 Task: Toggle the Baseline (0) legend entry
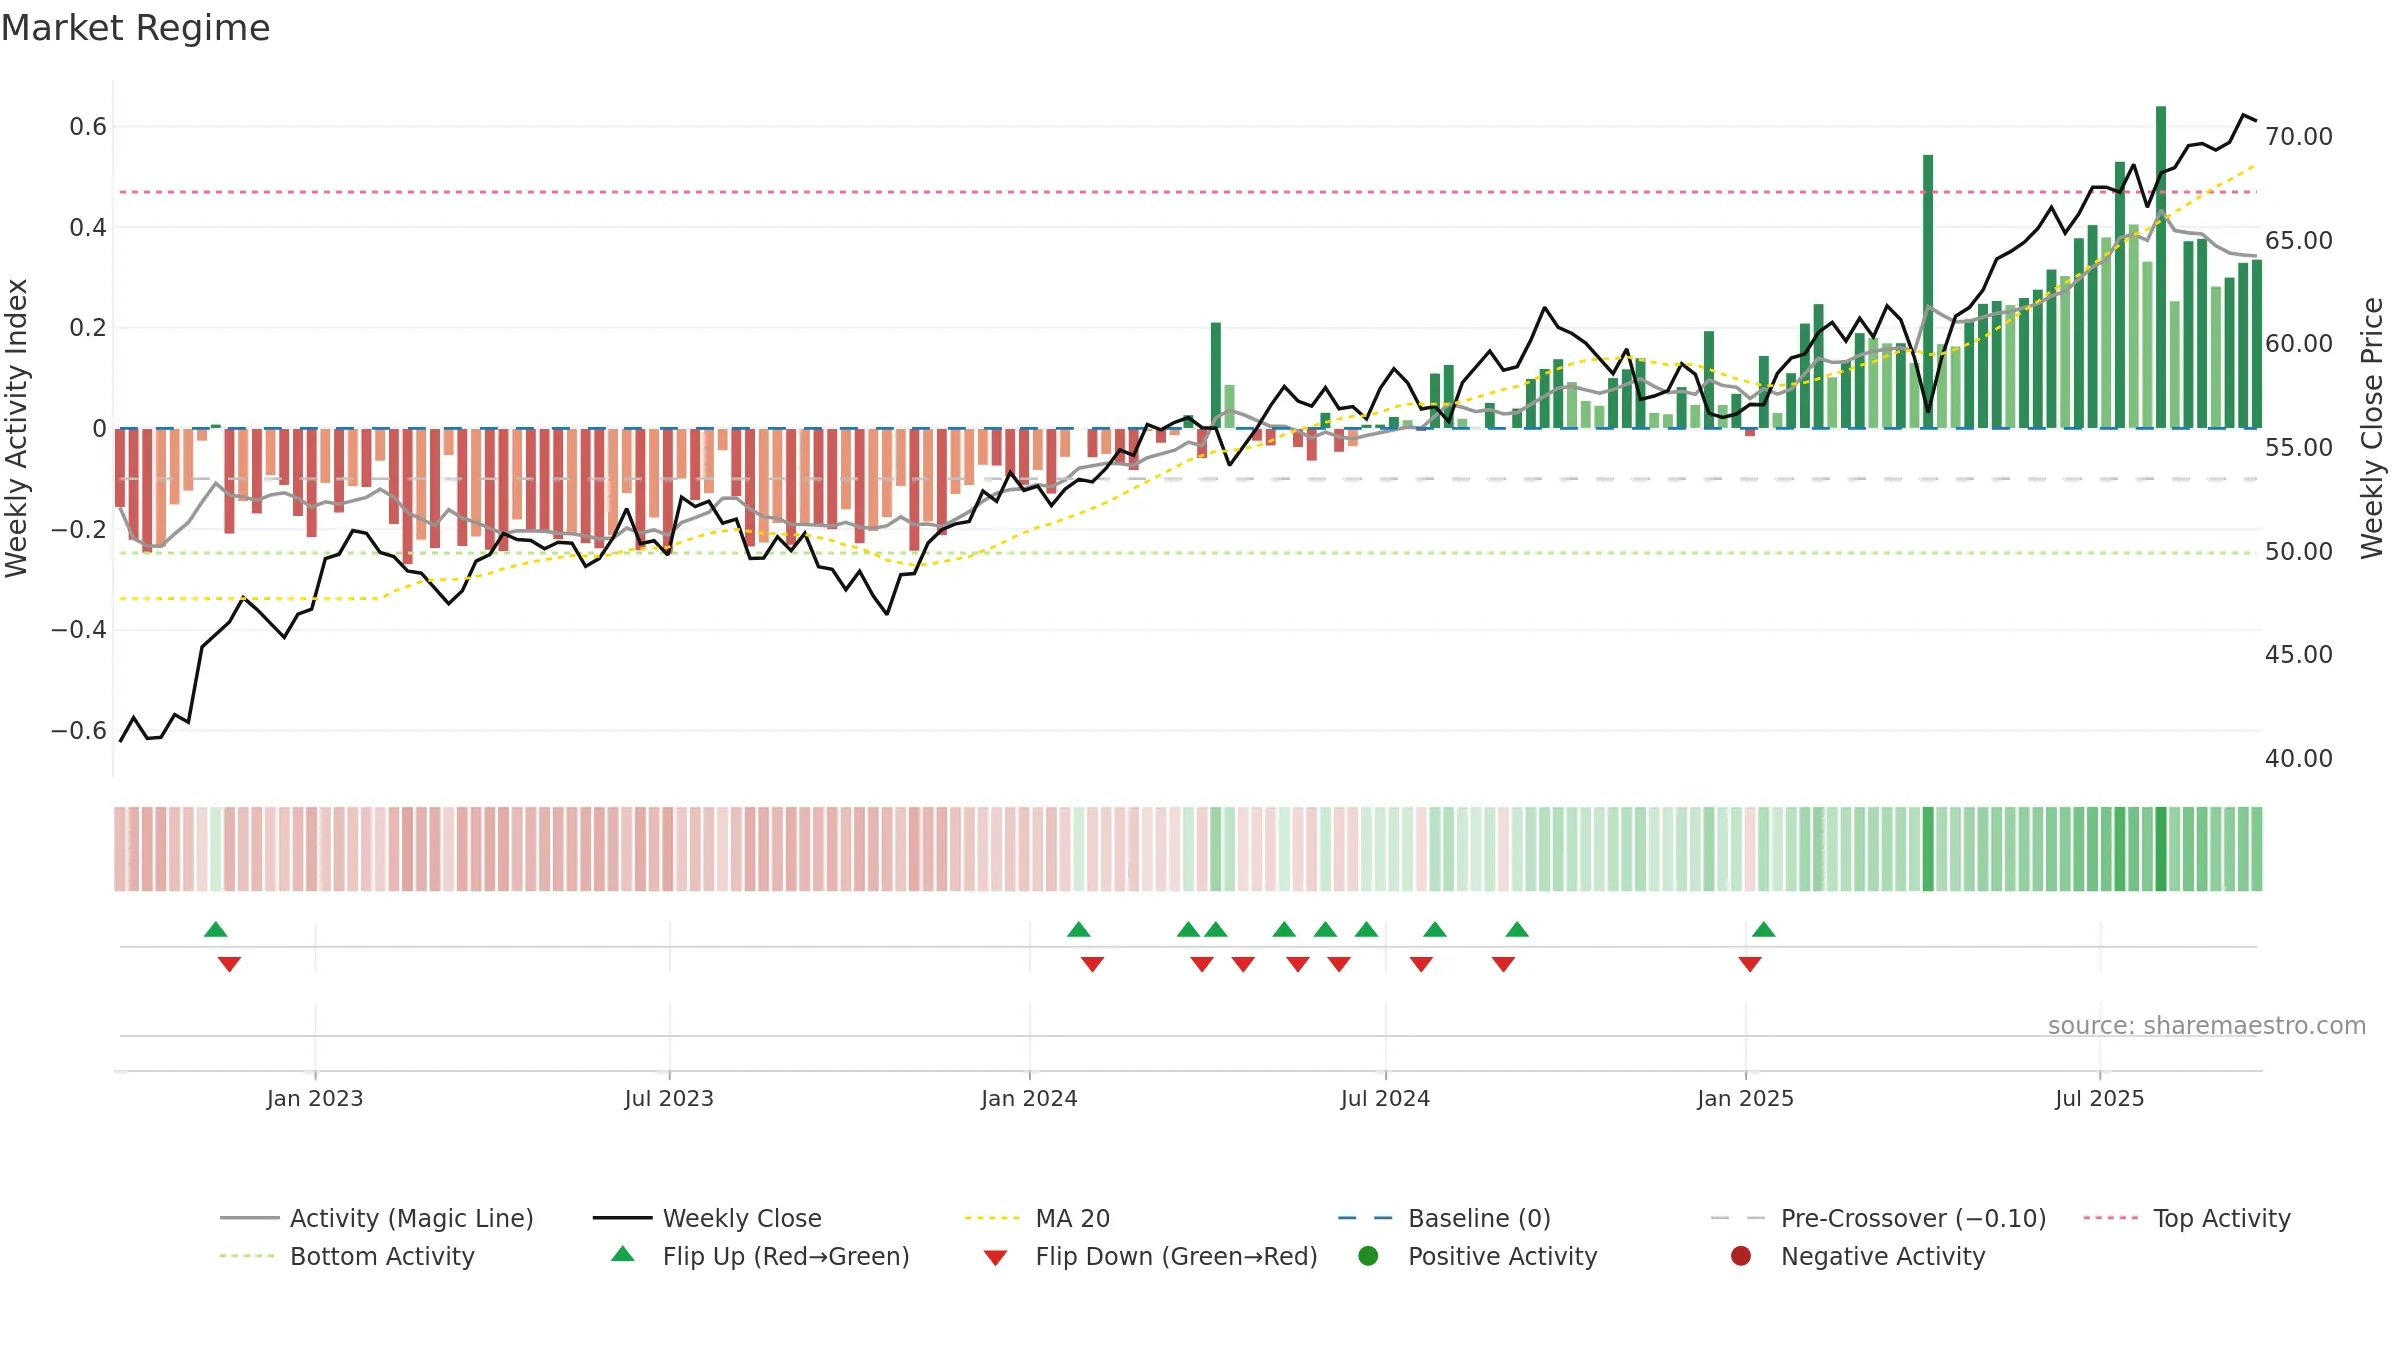(x=1444, y=1218)
